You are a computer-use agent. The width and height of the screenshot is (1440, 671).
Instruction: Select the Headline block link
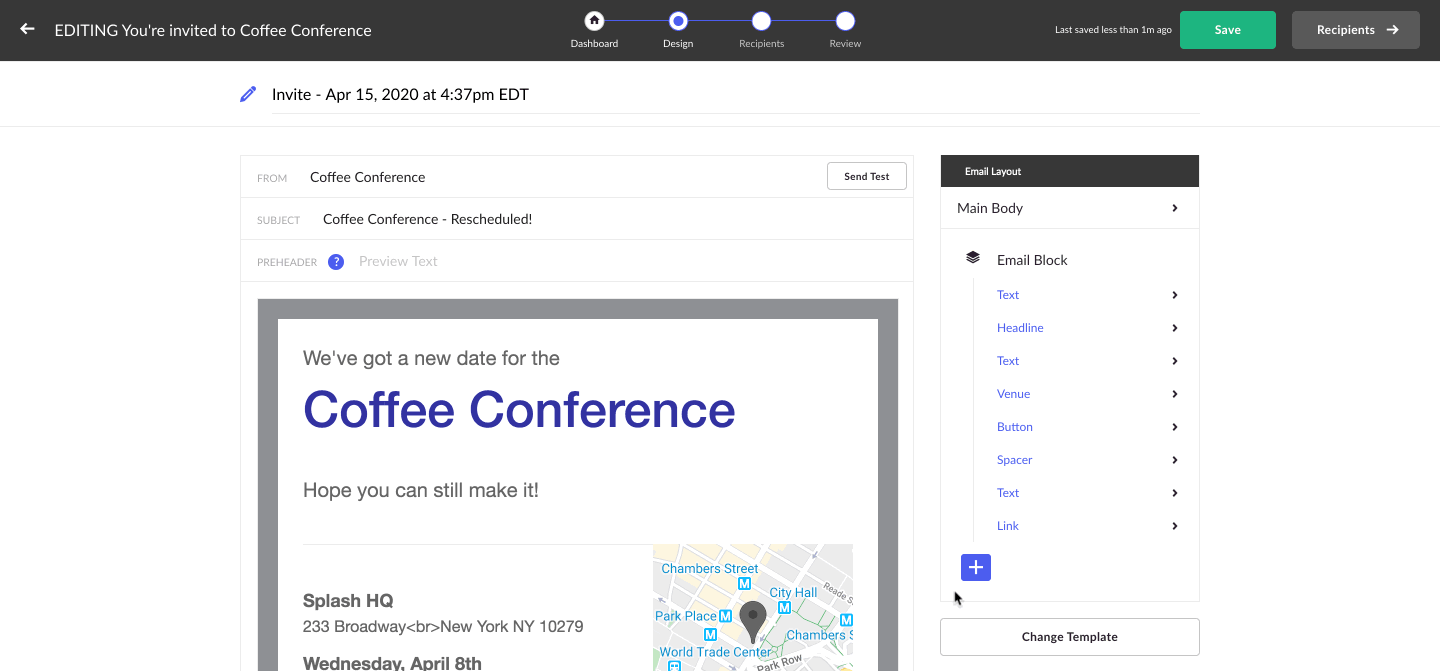pos(1020,328)
